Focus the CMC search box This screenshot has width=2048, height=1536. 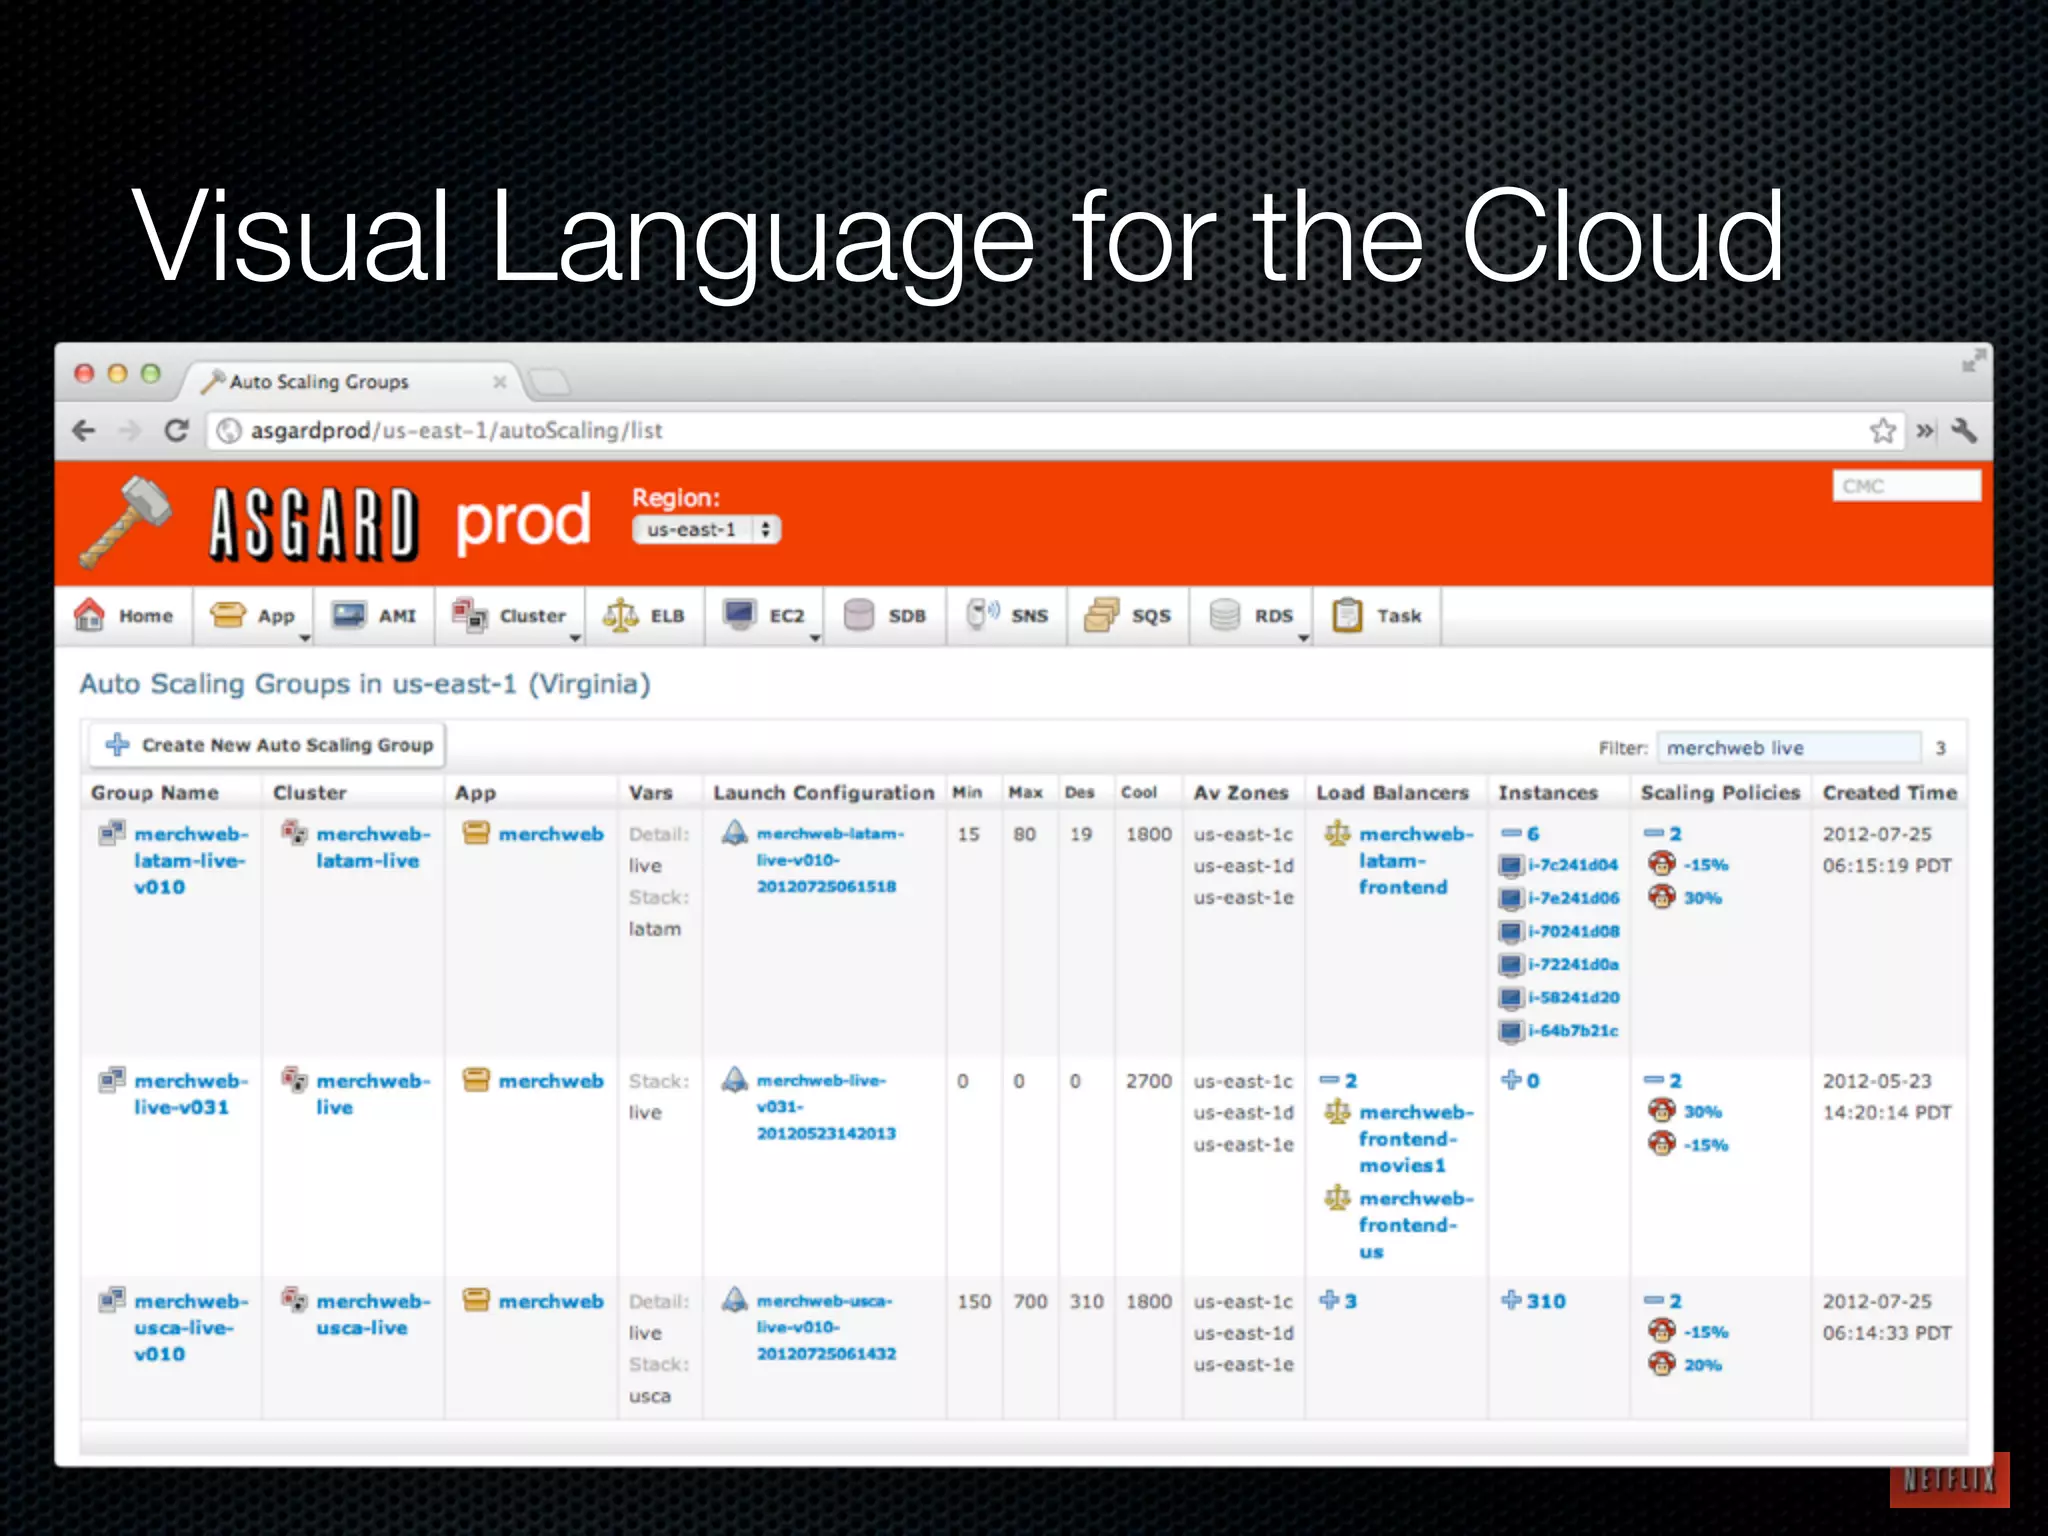[x=1906, y=486]
